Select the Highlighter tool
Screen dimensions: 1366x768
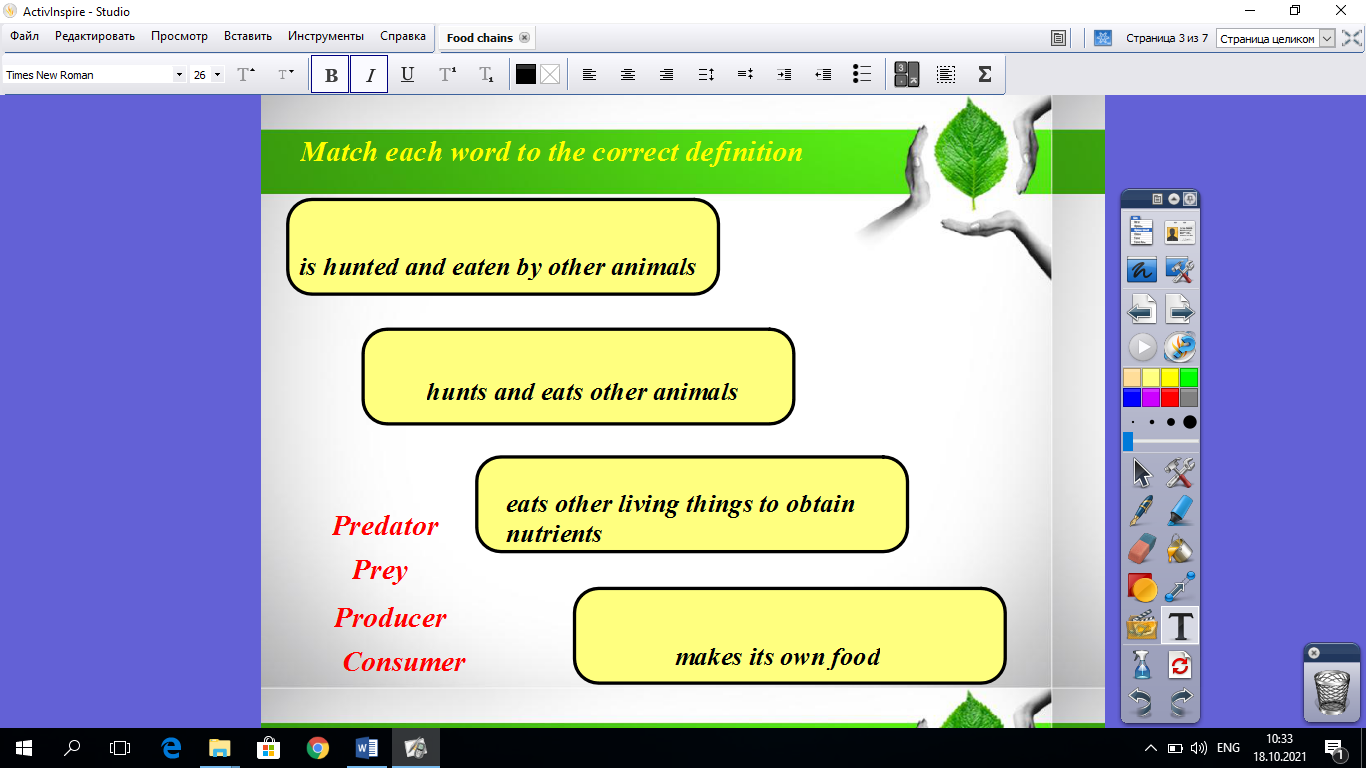[1181, 510]
